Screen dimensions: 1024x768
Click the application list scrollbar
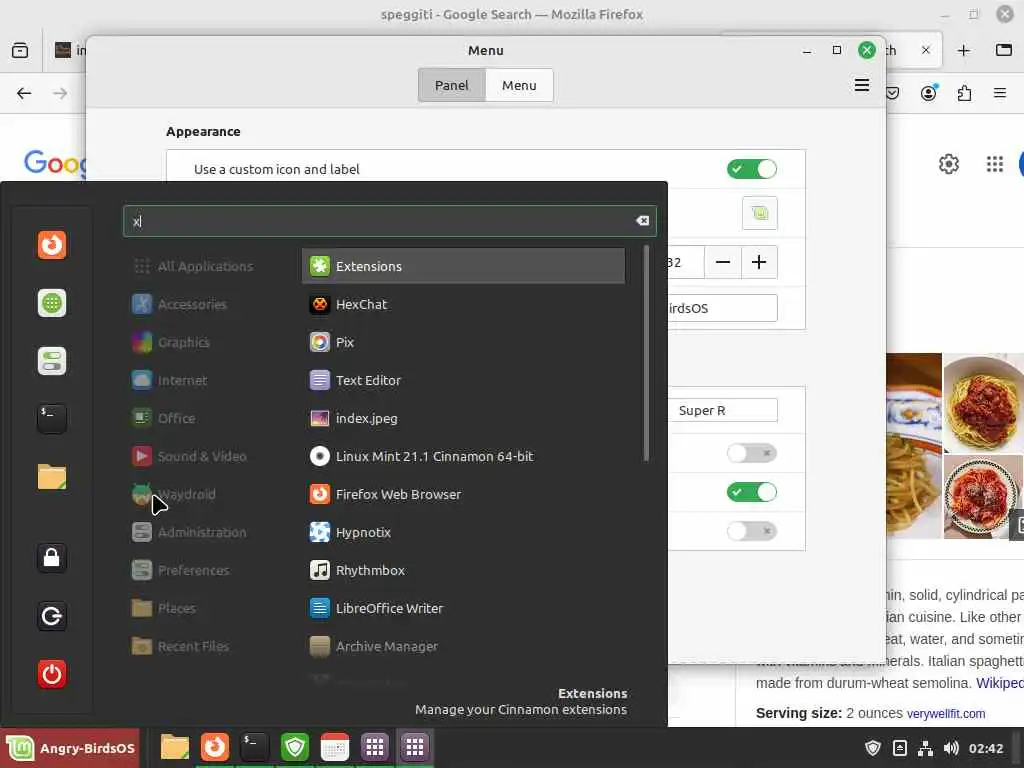646,353
